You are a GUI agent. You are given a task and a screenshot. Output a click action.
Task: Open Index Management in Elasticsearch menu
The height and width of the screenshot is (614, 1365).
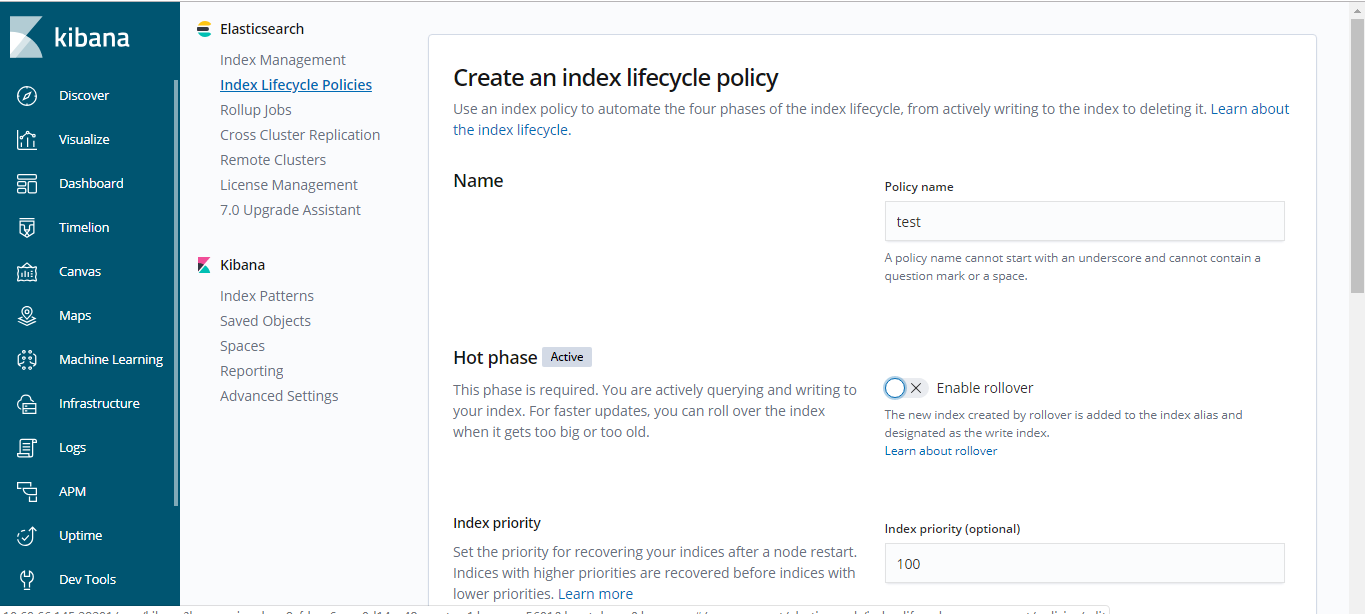point(283,60)
